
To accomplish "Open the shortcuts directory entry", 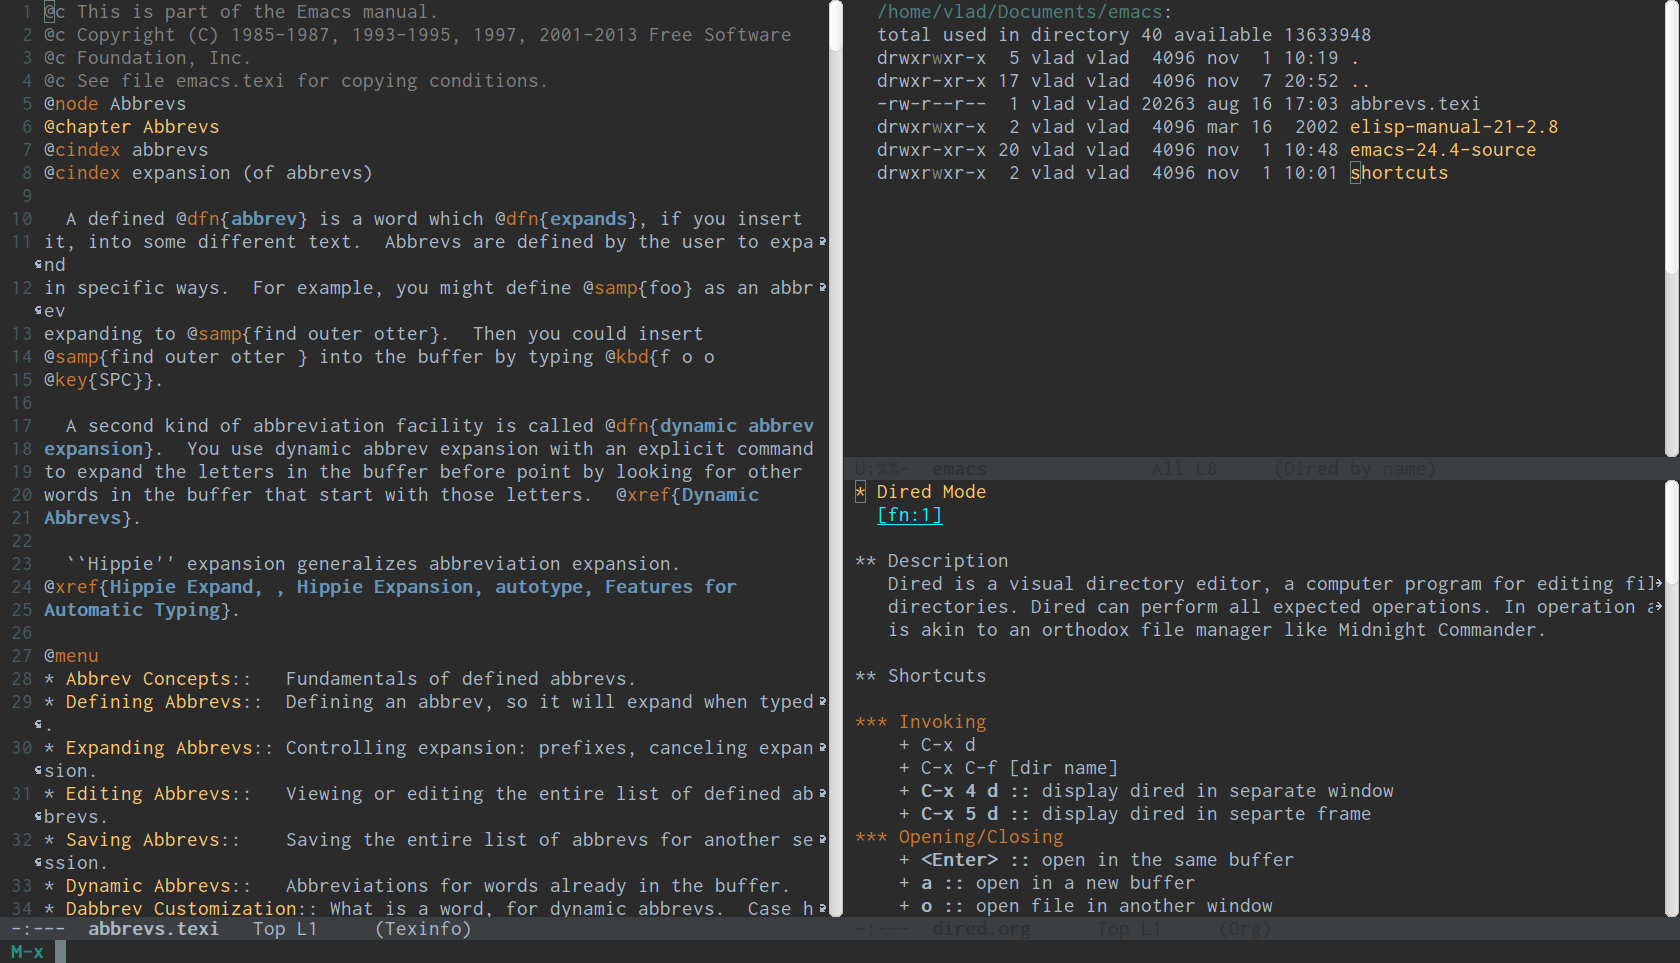I will pyautogui.click(x=1399, y=173).
